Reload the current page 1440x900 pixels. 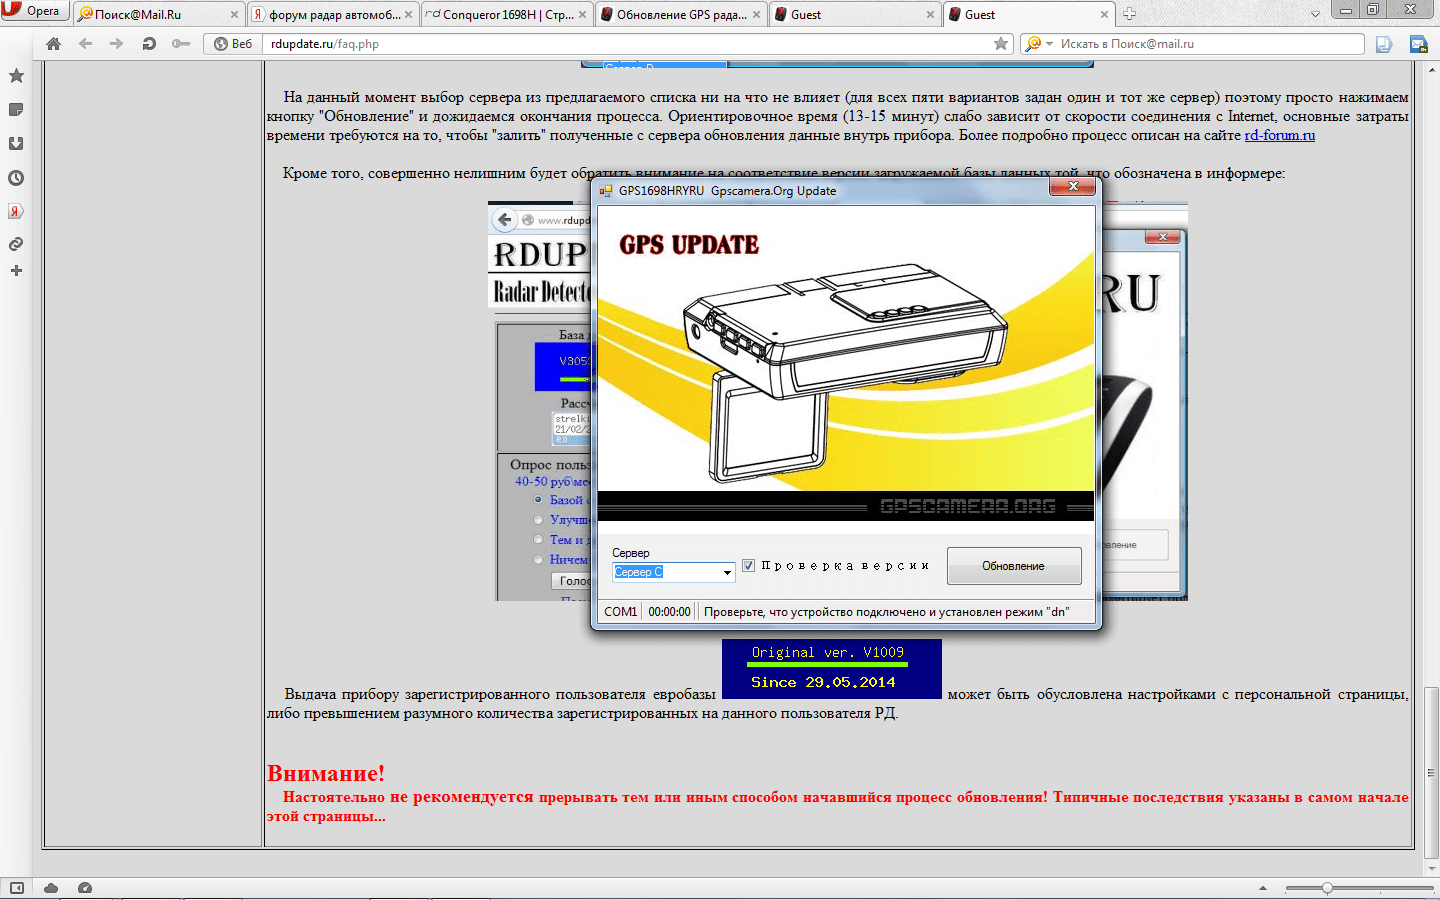click(149, 44)
